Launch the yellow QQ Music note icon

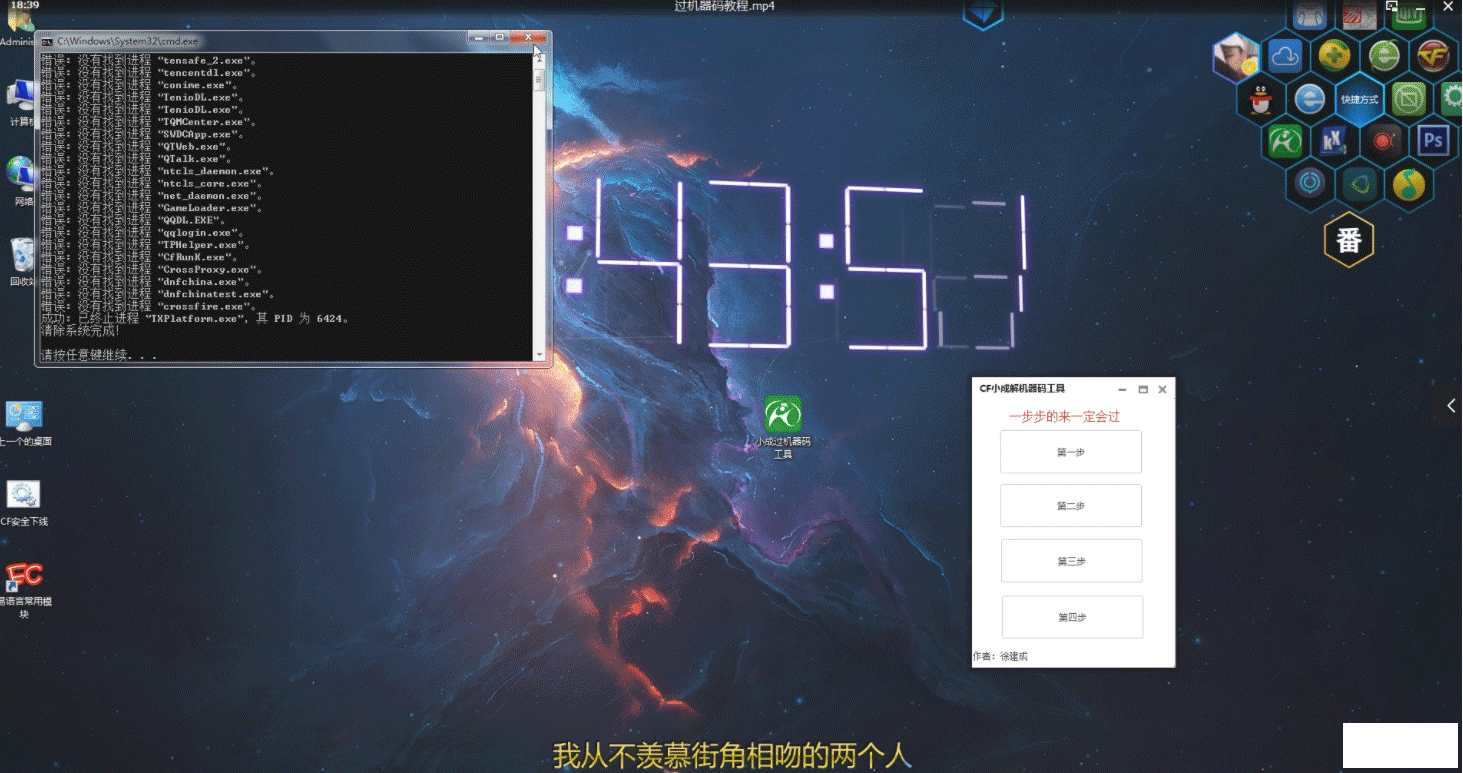[x=1408, y=184]
